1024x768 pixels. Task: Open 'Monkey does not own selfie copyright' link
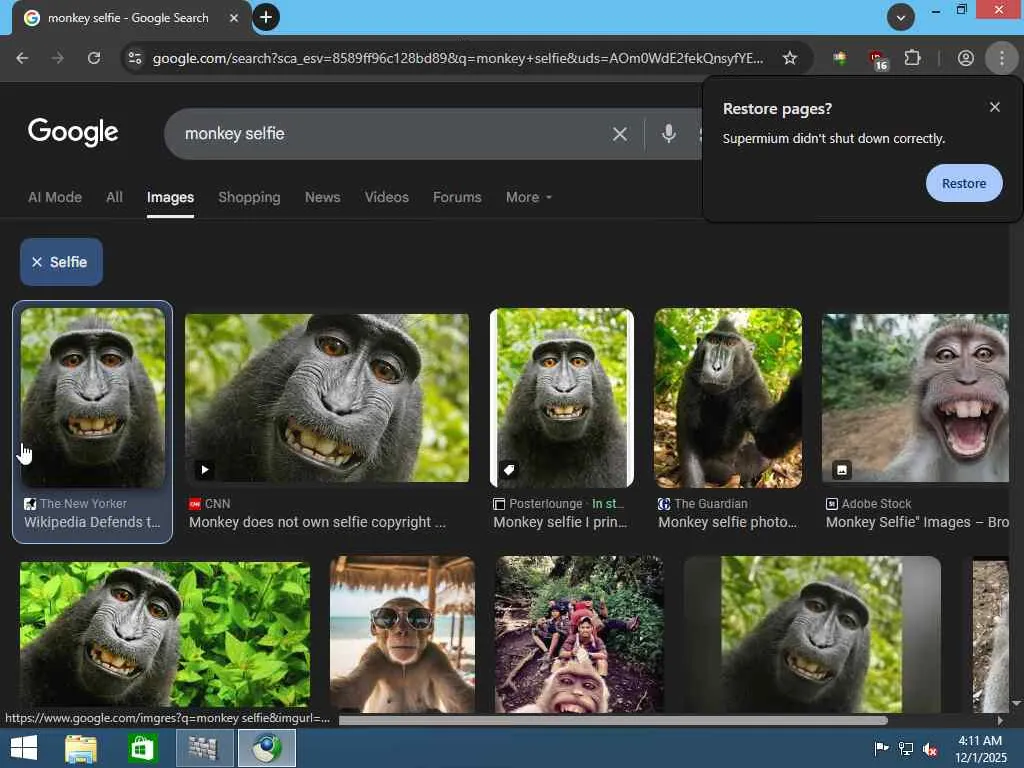point(317,522)
